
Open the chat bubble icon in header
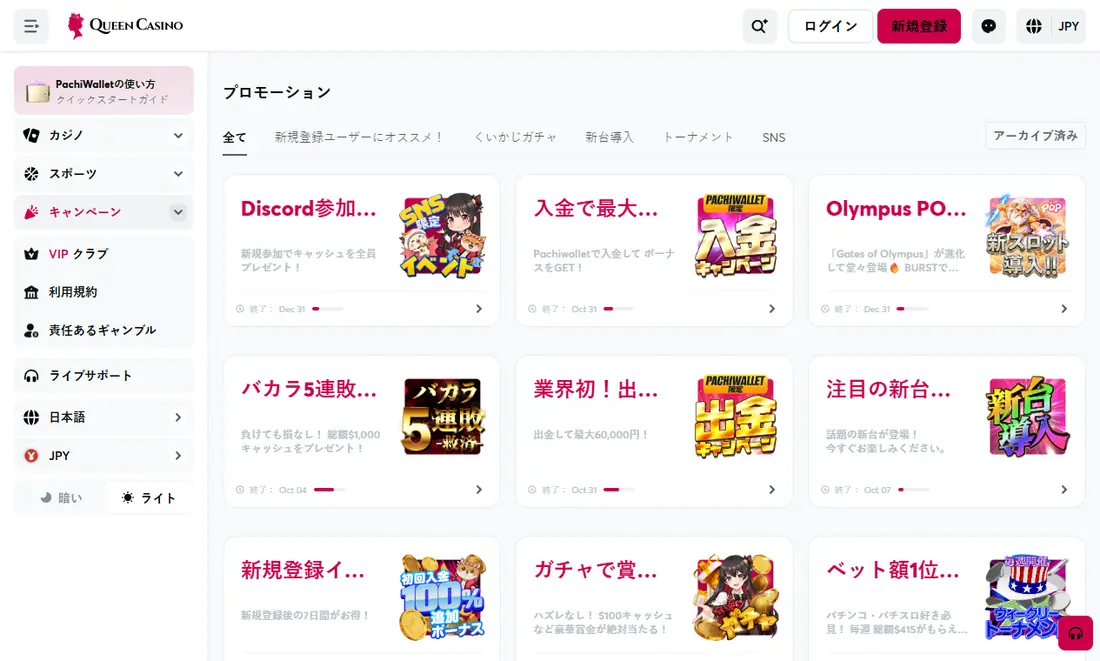pyautogui.click(x=988, y=26)
